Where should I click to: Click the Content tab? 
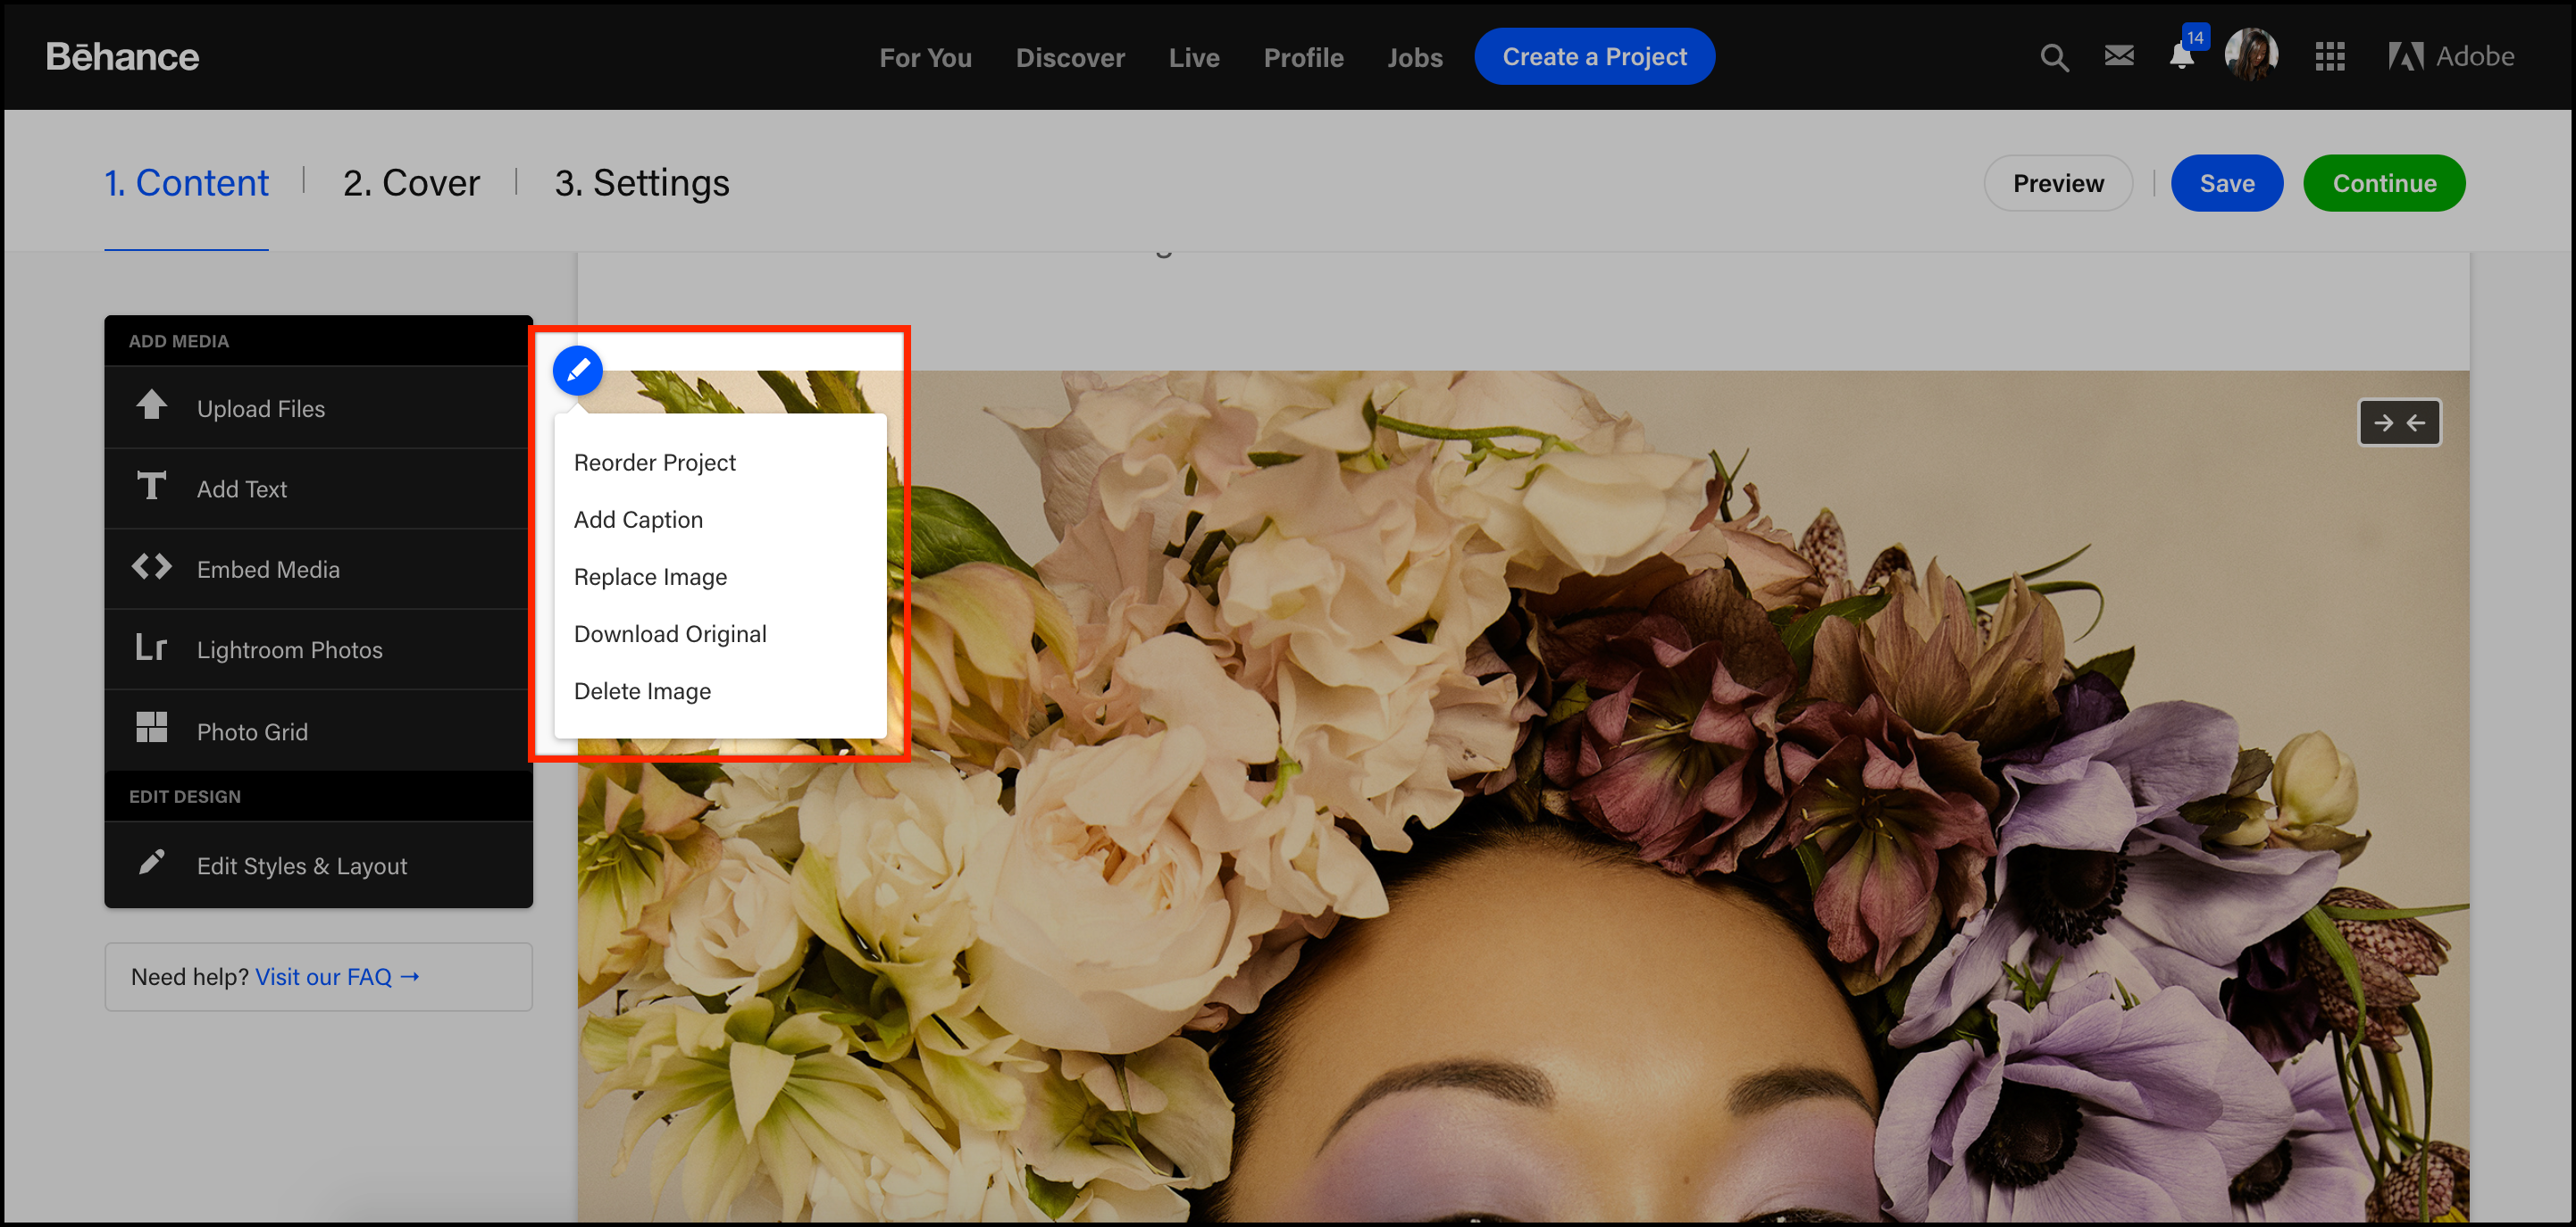186,184
